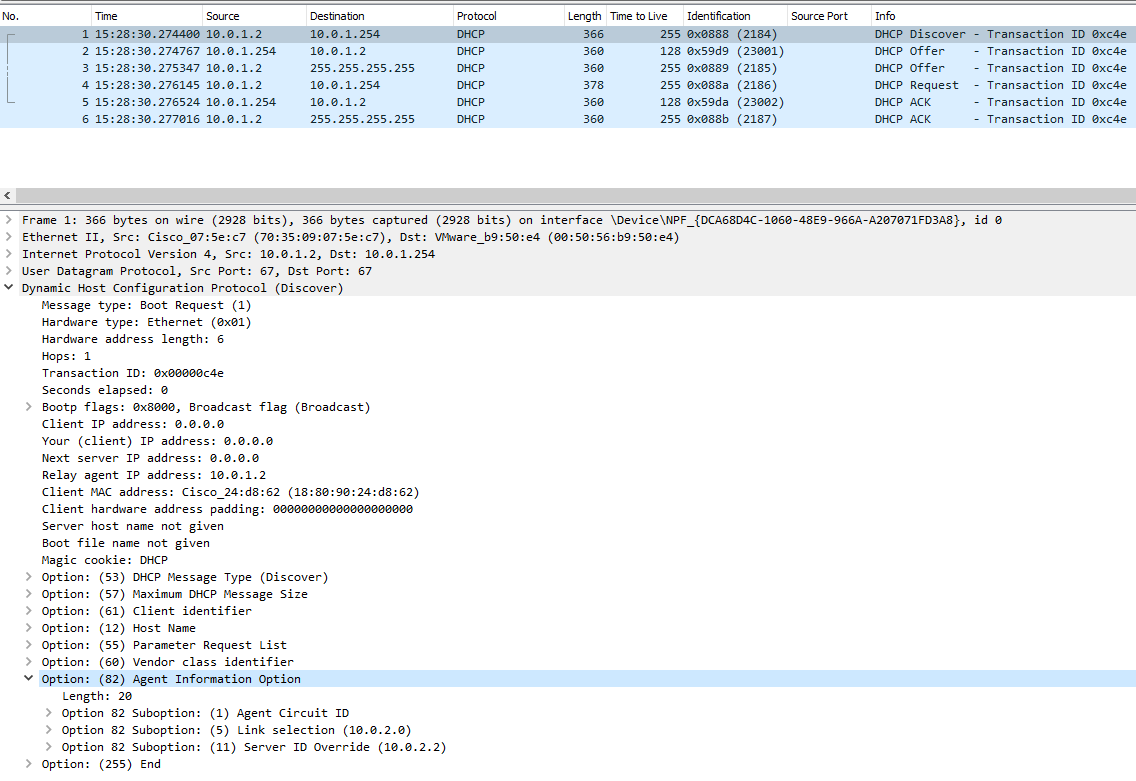This screenshot has width=1136, height=781.
Task: Click the left scroll arrow above the details pane
Action: point(7,195)
